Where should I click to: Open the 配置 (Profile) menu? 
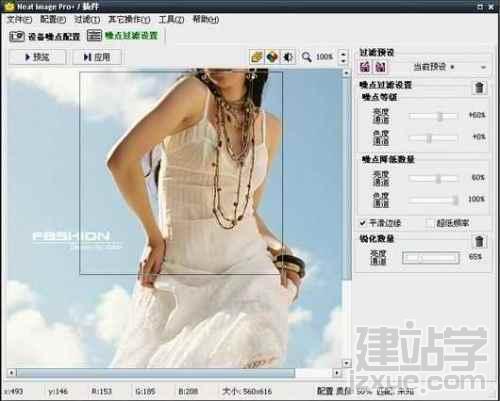pyautogui.click(x=53, y=19)
